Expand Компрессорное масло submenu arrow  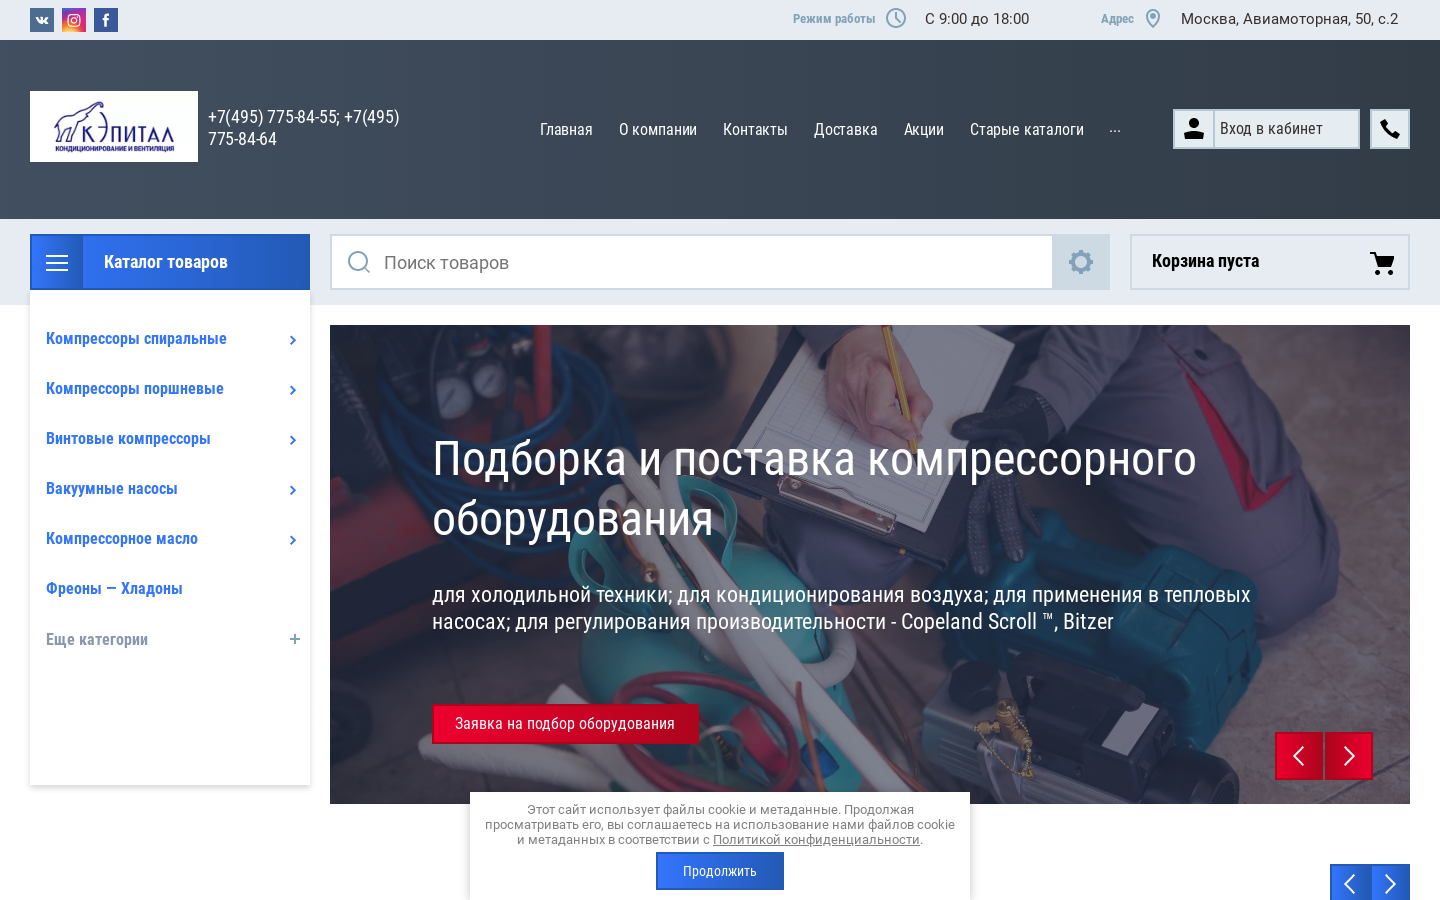click(293, 540)
